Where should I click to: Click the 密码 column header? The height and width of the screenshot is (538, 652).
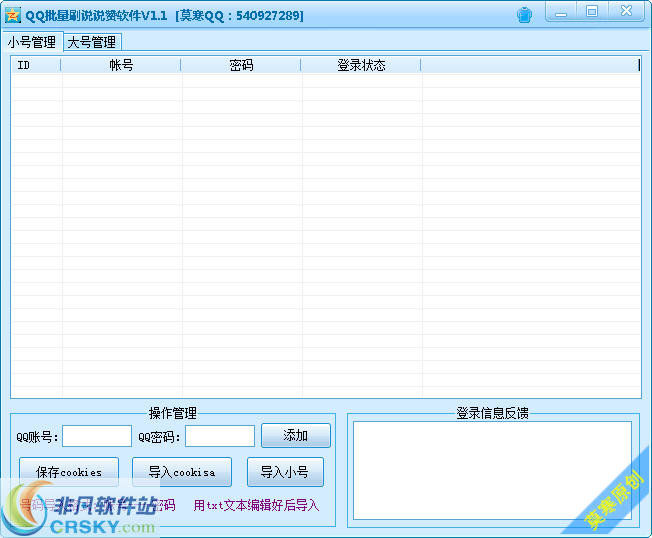(x=241, y=65)
